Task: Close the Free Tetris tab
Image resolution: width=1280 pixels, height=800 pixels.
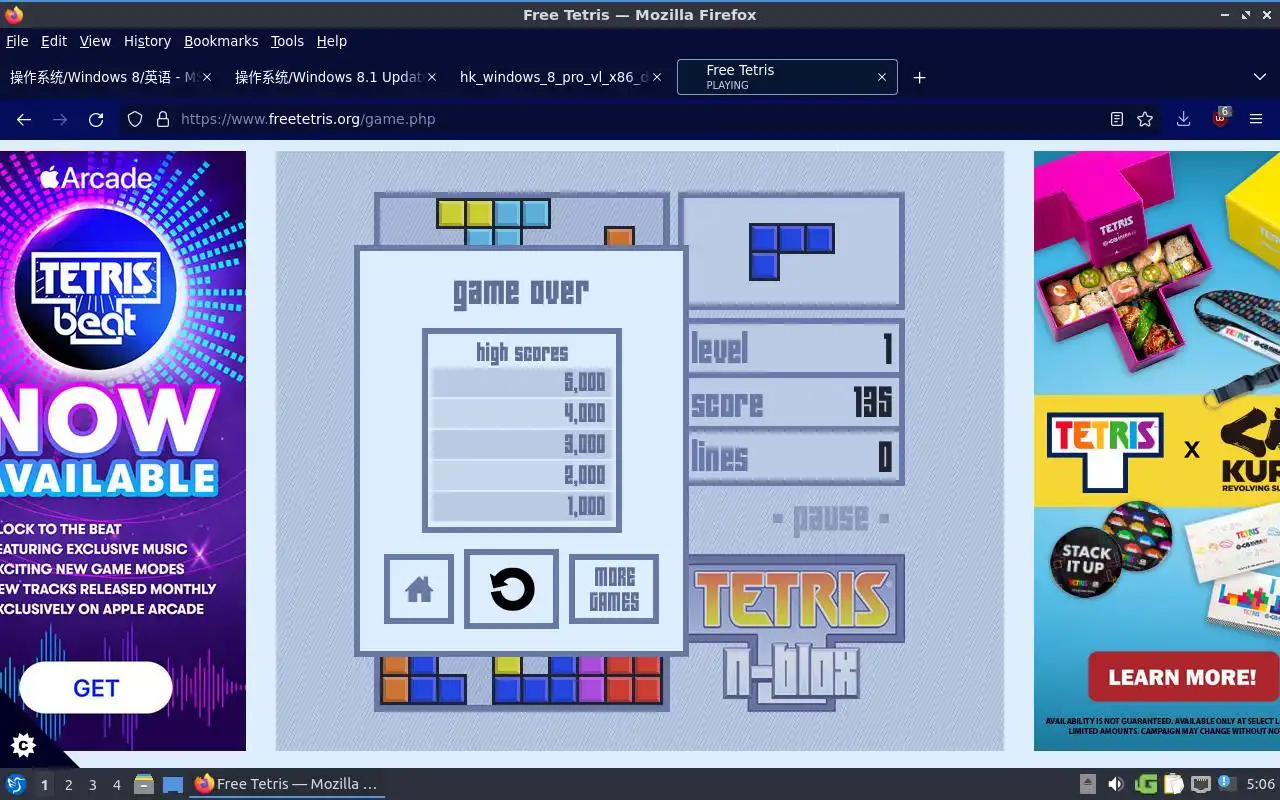Action: (881, 77)
